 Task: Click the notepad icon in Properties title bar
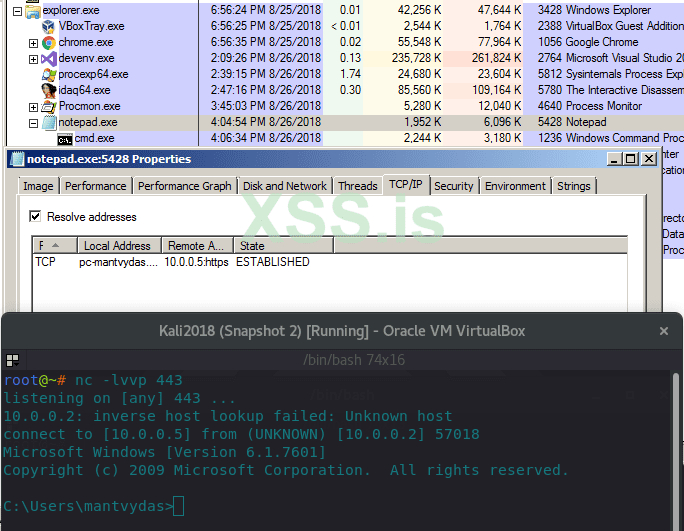17,159
